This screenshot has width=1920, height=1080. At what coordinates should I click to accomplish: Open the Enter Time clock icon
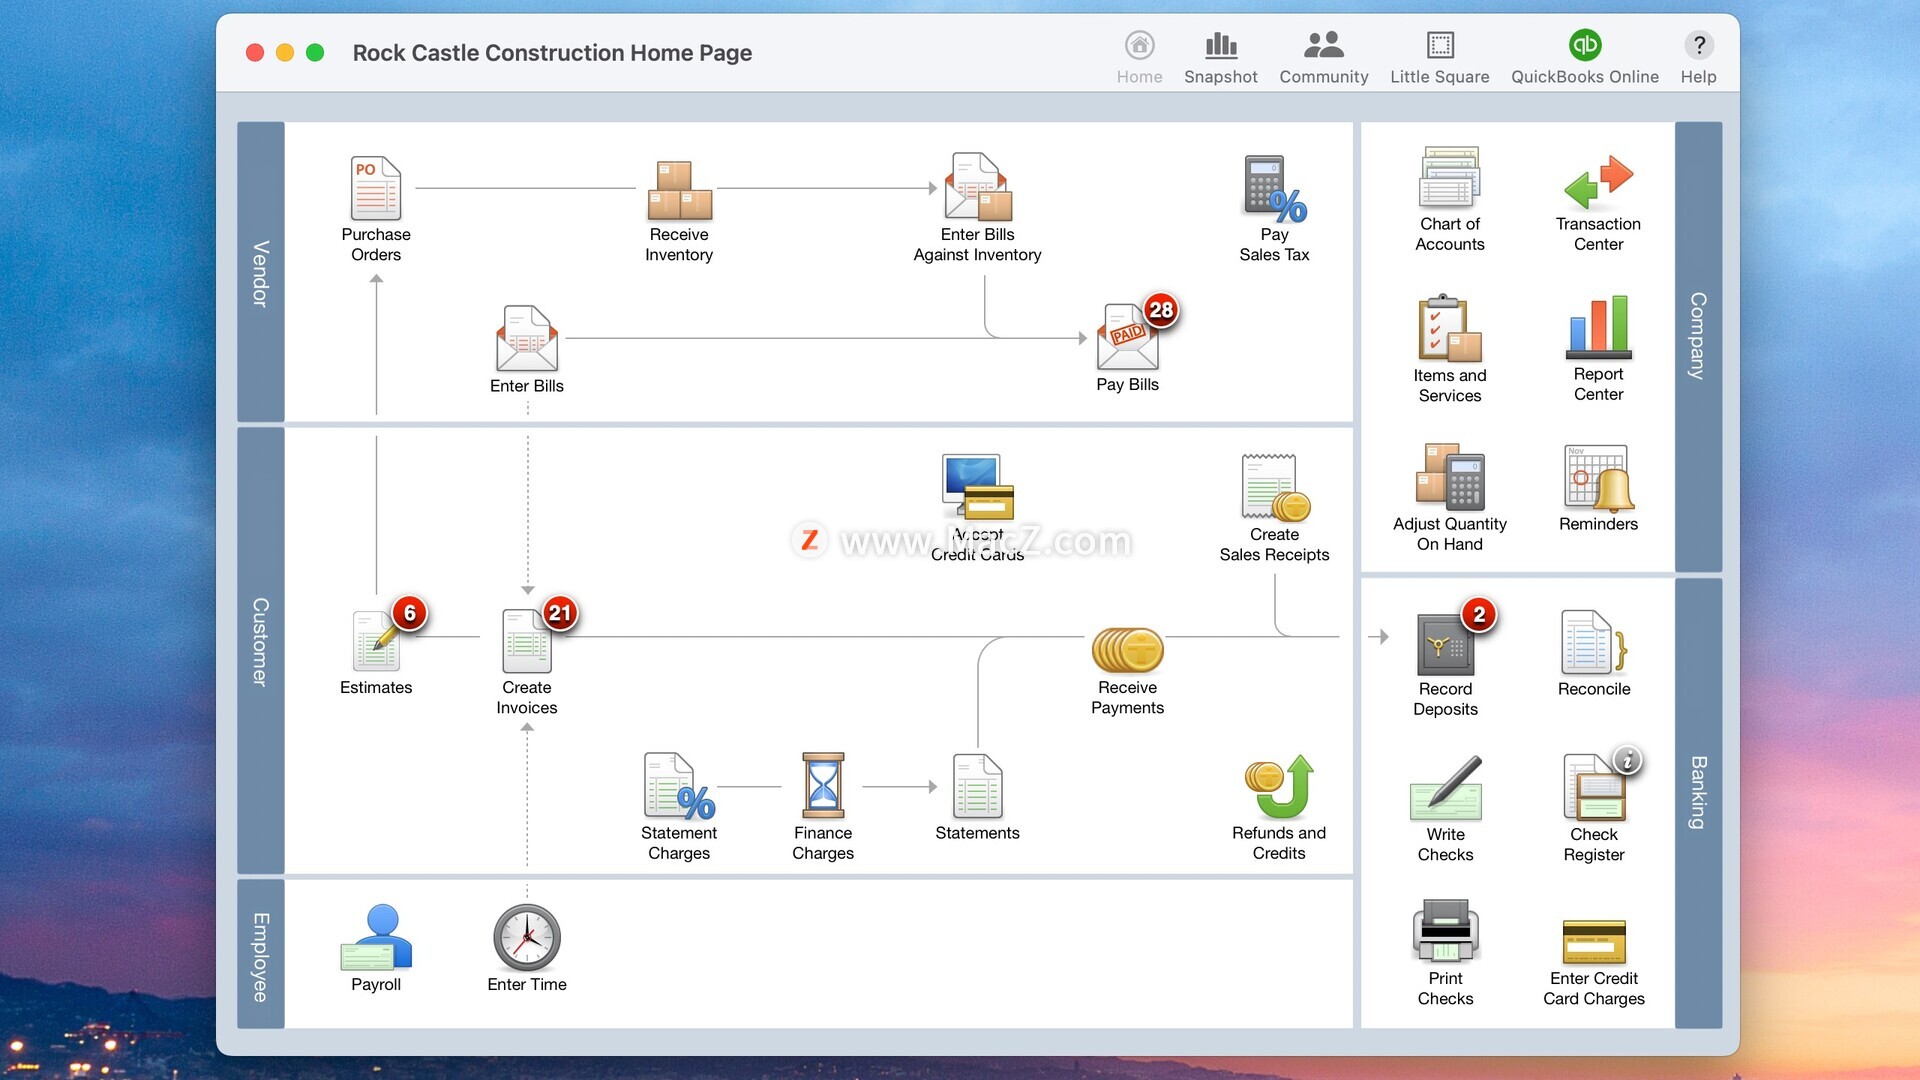527,938
